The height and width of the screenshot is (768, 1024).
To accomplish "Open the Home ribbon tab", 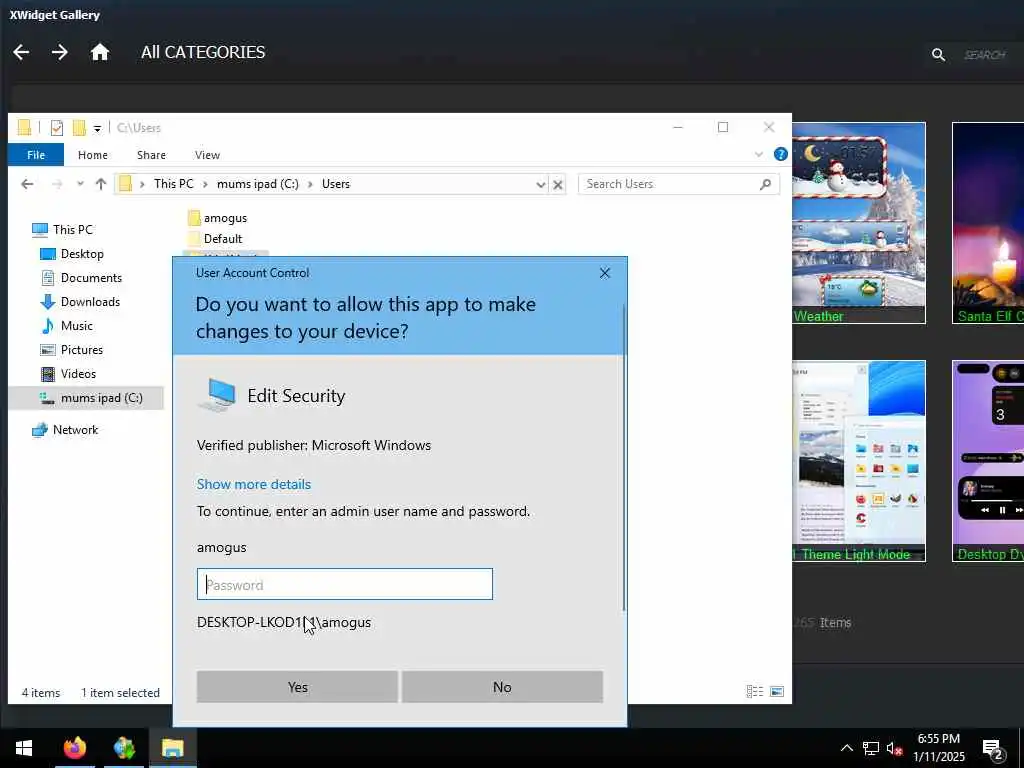I will coord(93,155).
